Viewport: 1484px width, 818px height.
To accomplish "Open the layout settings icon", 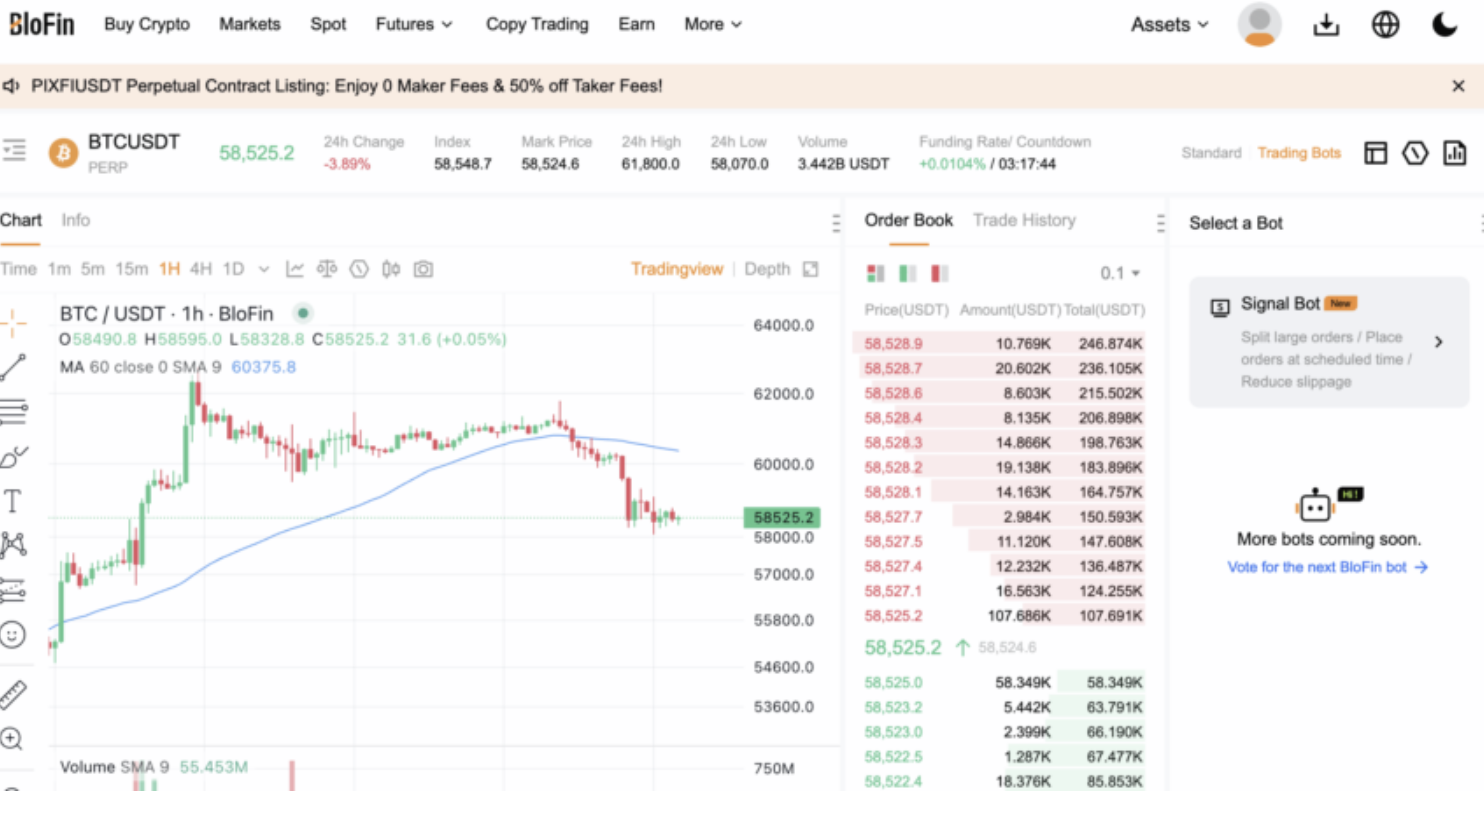I will pos(1376,153).
